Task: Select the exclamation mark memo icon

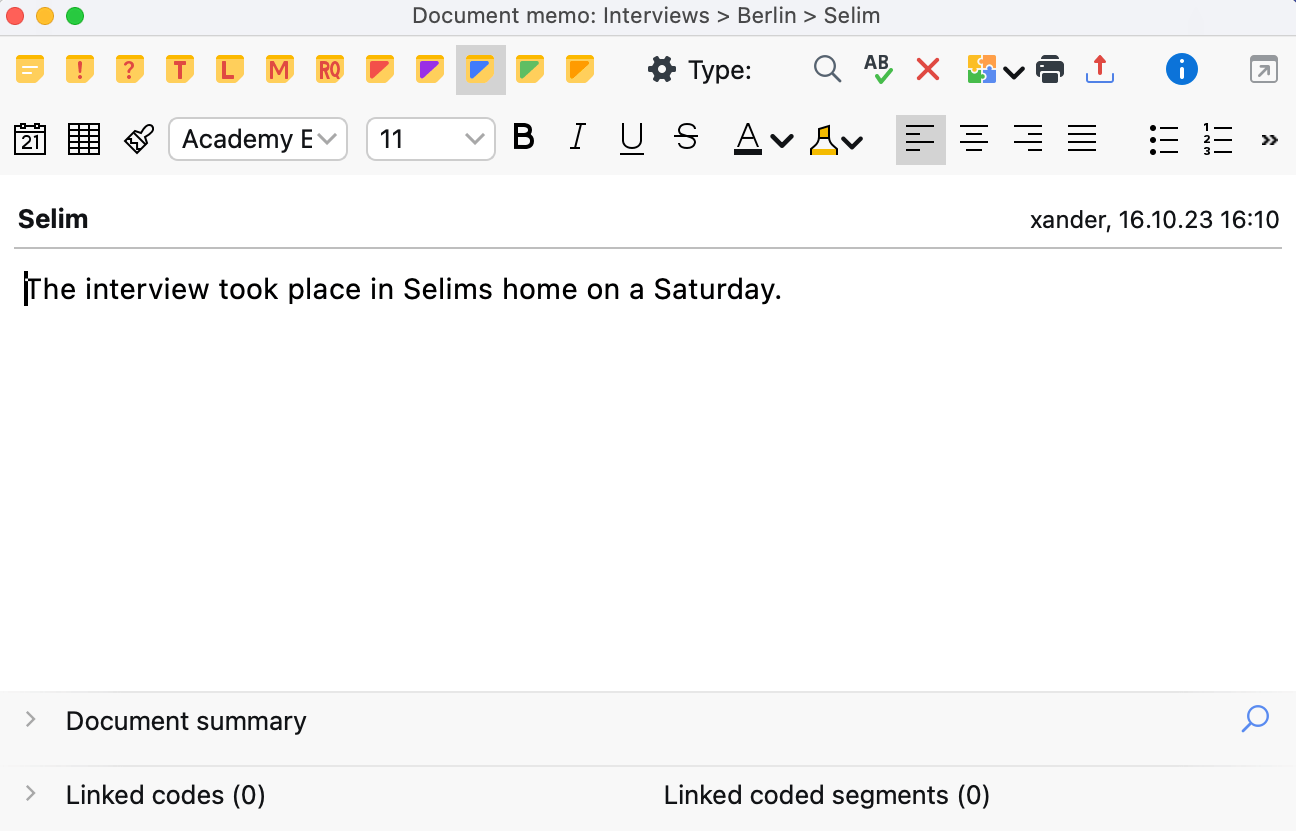Action: click(x=80, y=70)
